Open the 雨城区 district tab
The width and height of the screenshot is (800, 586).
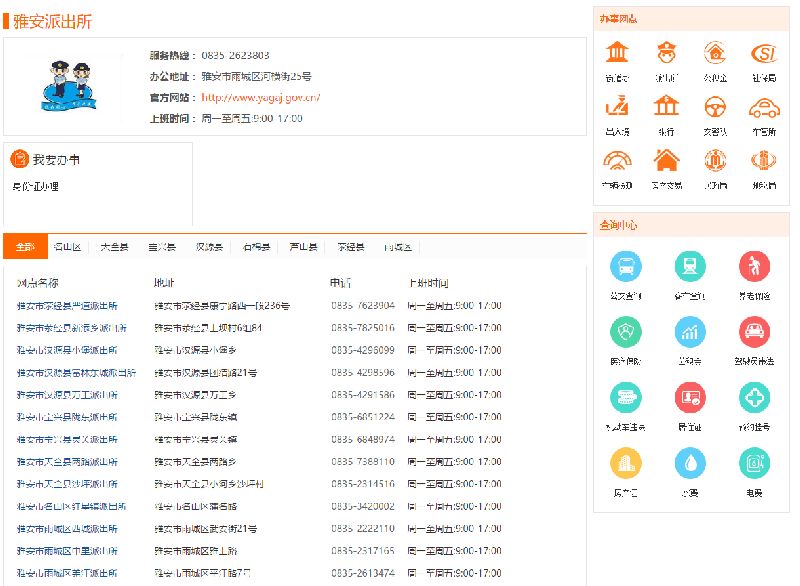coord(397,247)
